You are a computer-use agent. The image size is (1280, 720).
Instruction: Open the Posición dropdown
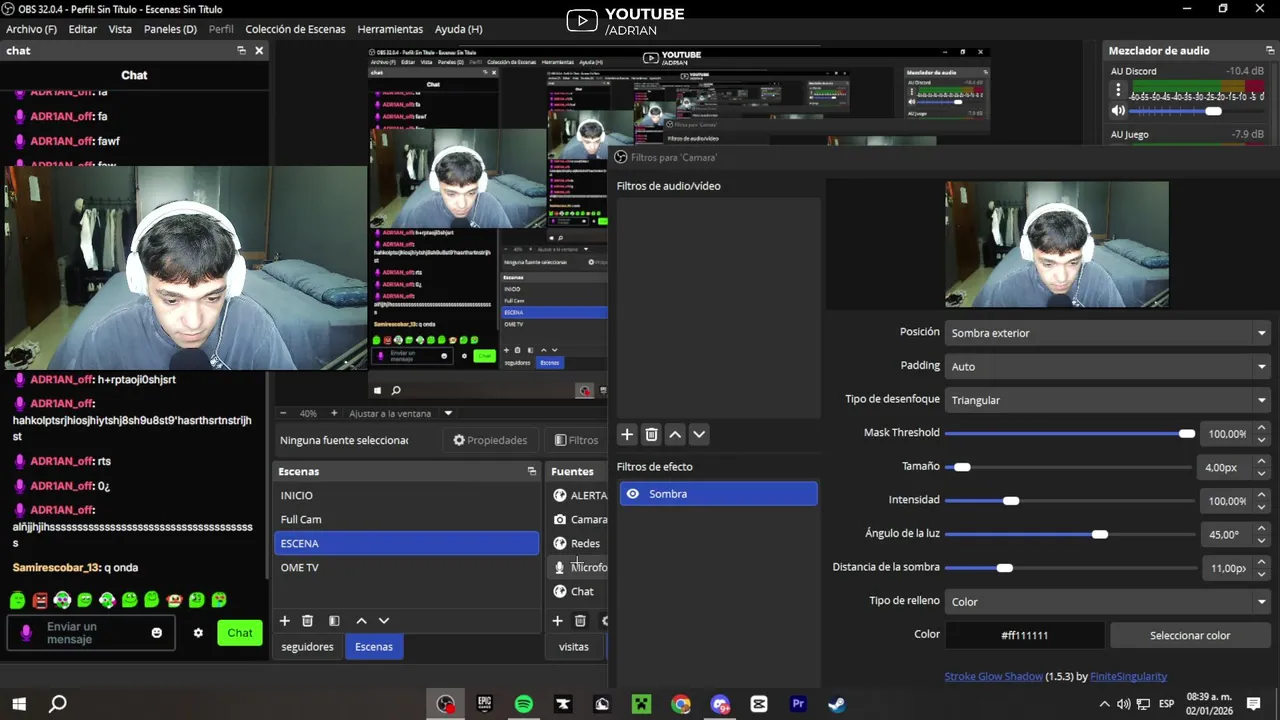click(x=1108, y=333)
